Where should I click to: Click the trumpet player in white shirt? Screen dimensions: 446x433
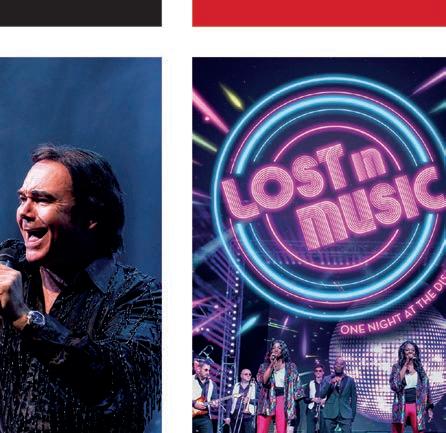point(245,398)
